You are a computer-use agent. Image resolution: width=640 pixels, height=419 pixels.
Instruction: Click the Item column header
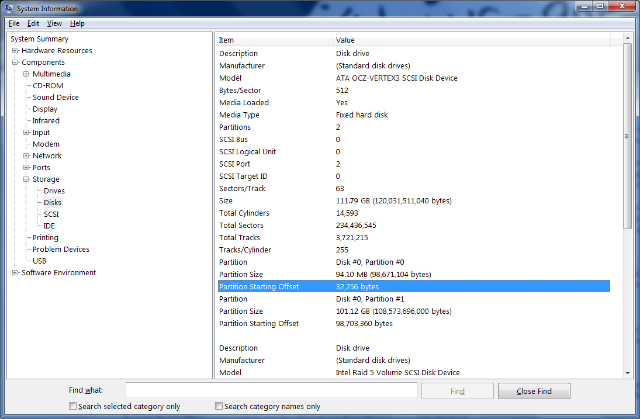(274, 40)
